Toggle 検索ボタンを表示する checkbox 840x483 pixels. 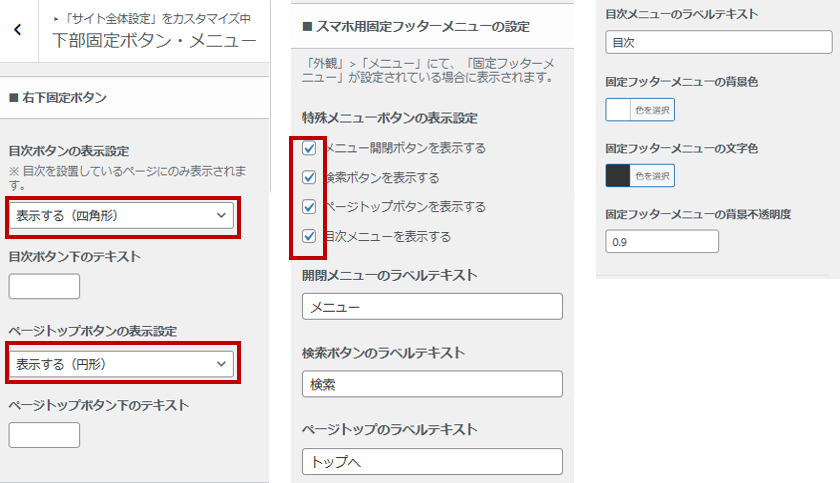tap(309, 178)
